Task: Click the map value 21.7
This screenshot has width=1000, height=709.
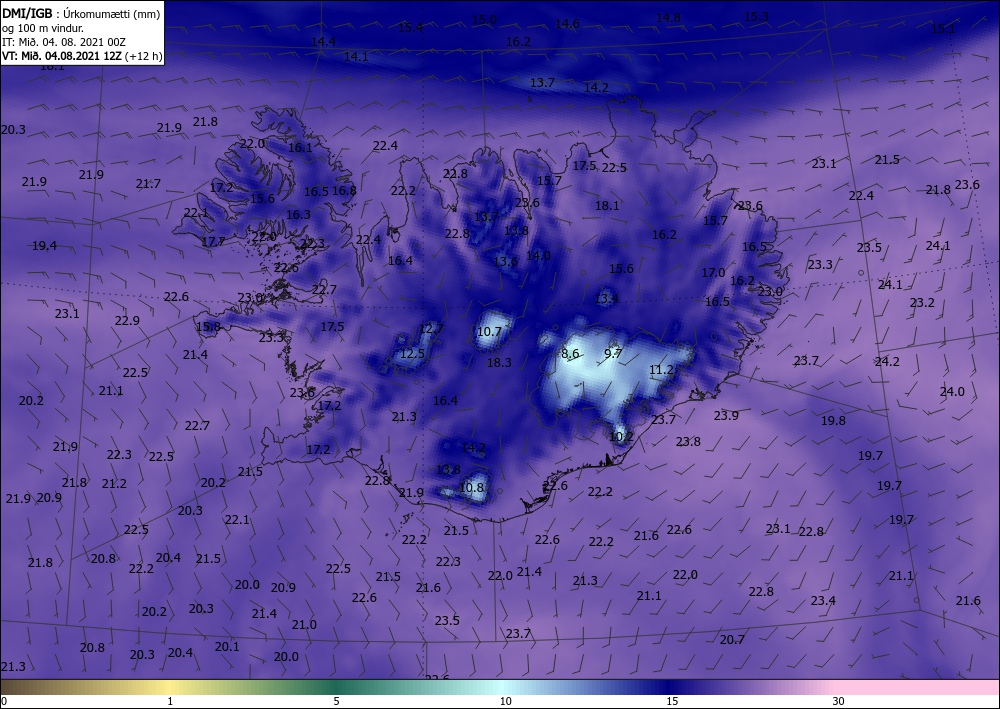Action: point(148,184)
